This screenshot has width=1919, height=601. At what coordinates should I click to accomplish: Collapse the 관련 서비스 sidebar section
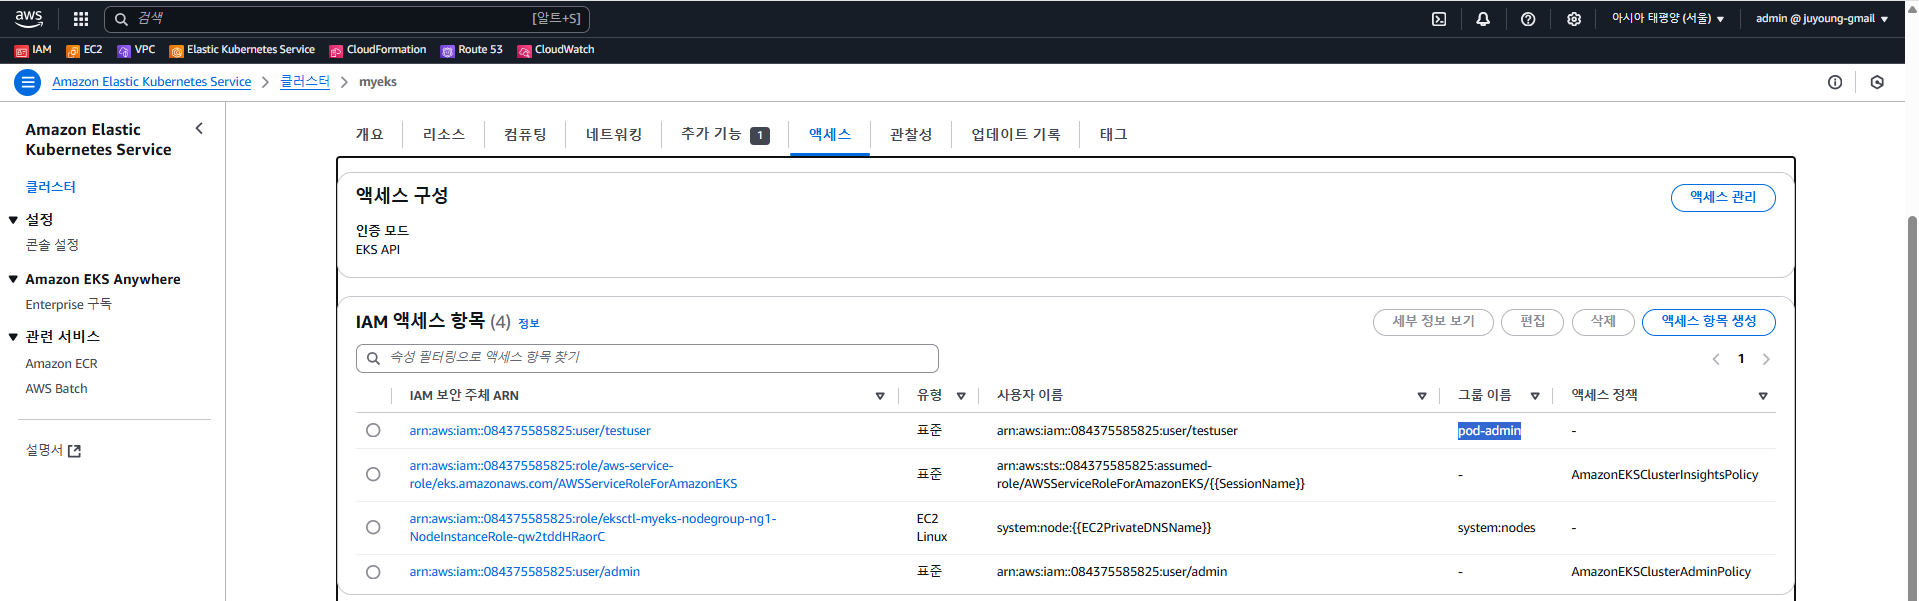(x=13, y=337)
